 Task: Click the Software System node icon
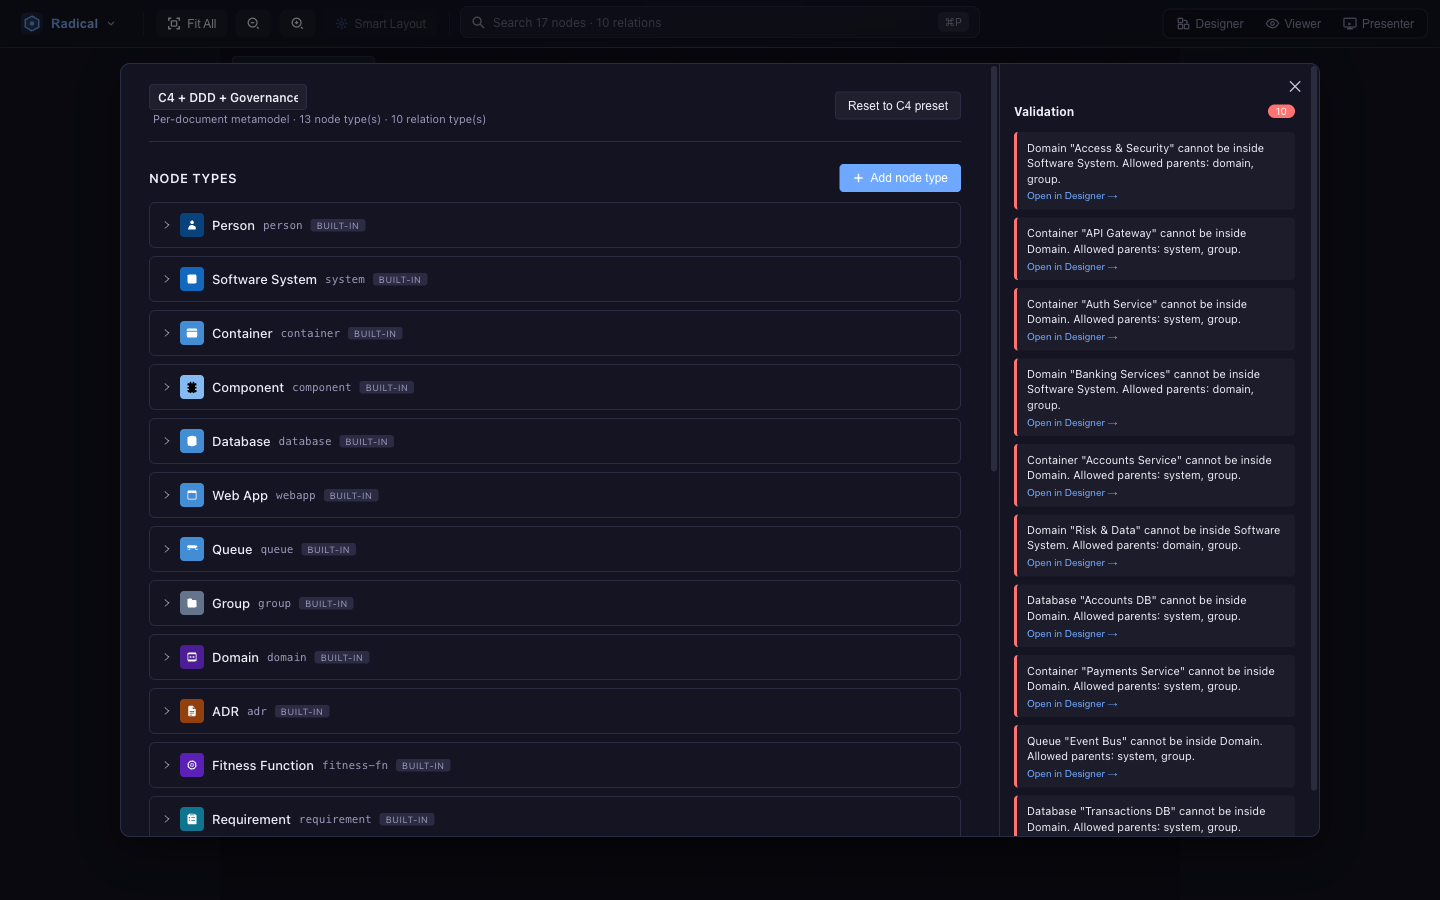click(192, 279)
